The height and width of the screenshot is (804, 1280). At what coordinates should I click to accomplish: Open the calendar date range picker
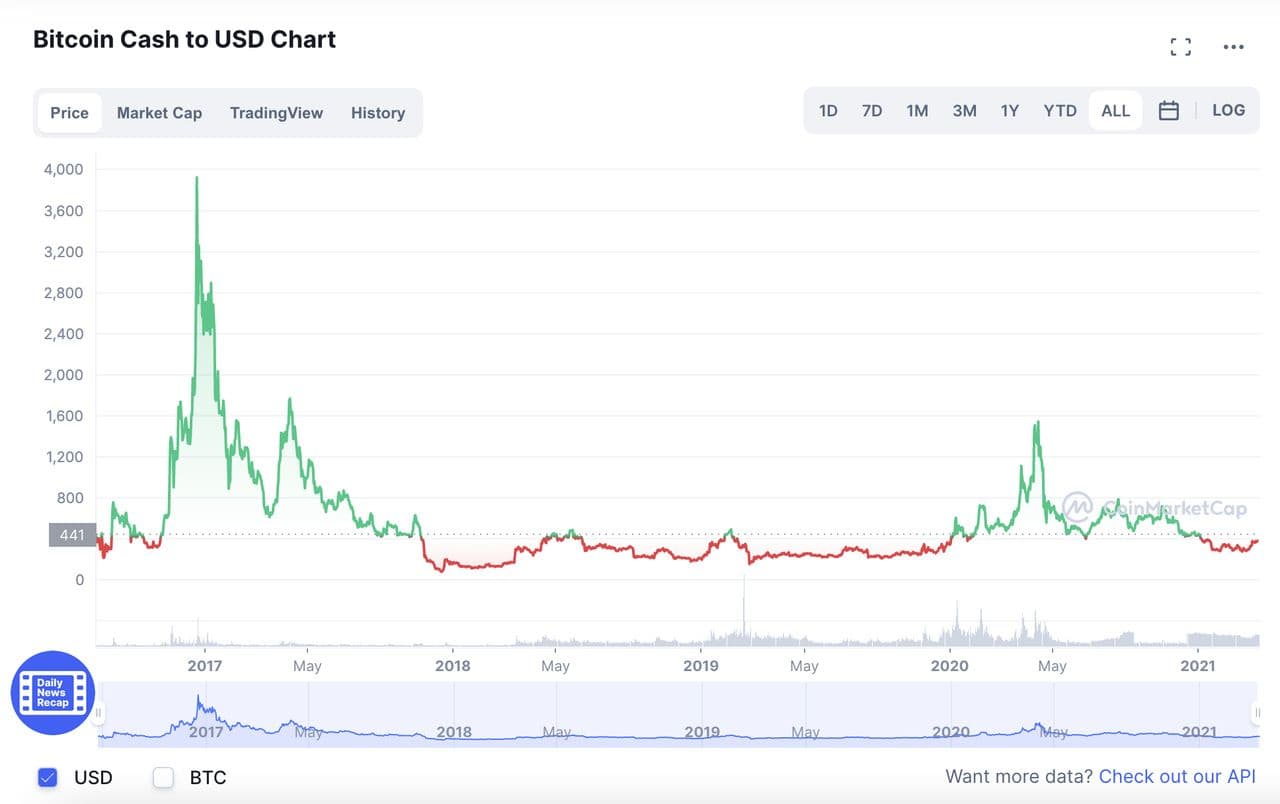click(x=1168, y=111)
